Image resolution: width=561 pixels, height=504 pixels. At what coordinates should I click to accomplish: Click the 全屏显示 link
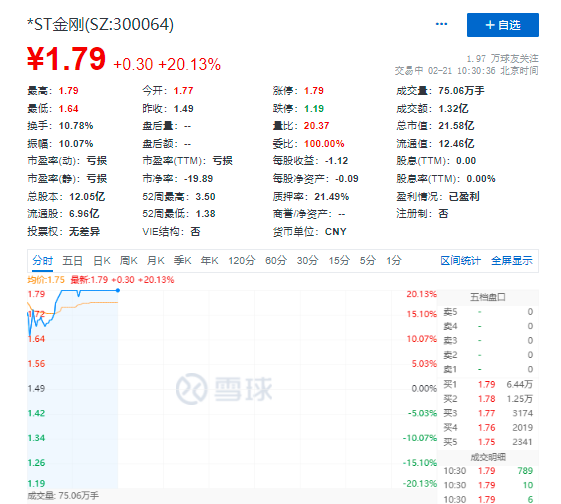pyautogui.click(x=512, y=261)
